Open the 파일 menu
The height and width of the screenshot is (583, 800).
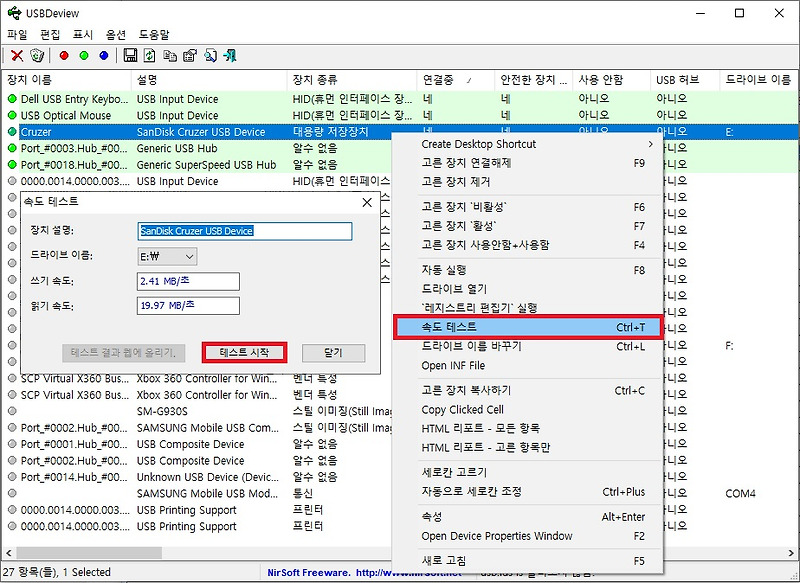[17, 35]
